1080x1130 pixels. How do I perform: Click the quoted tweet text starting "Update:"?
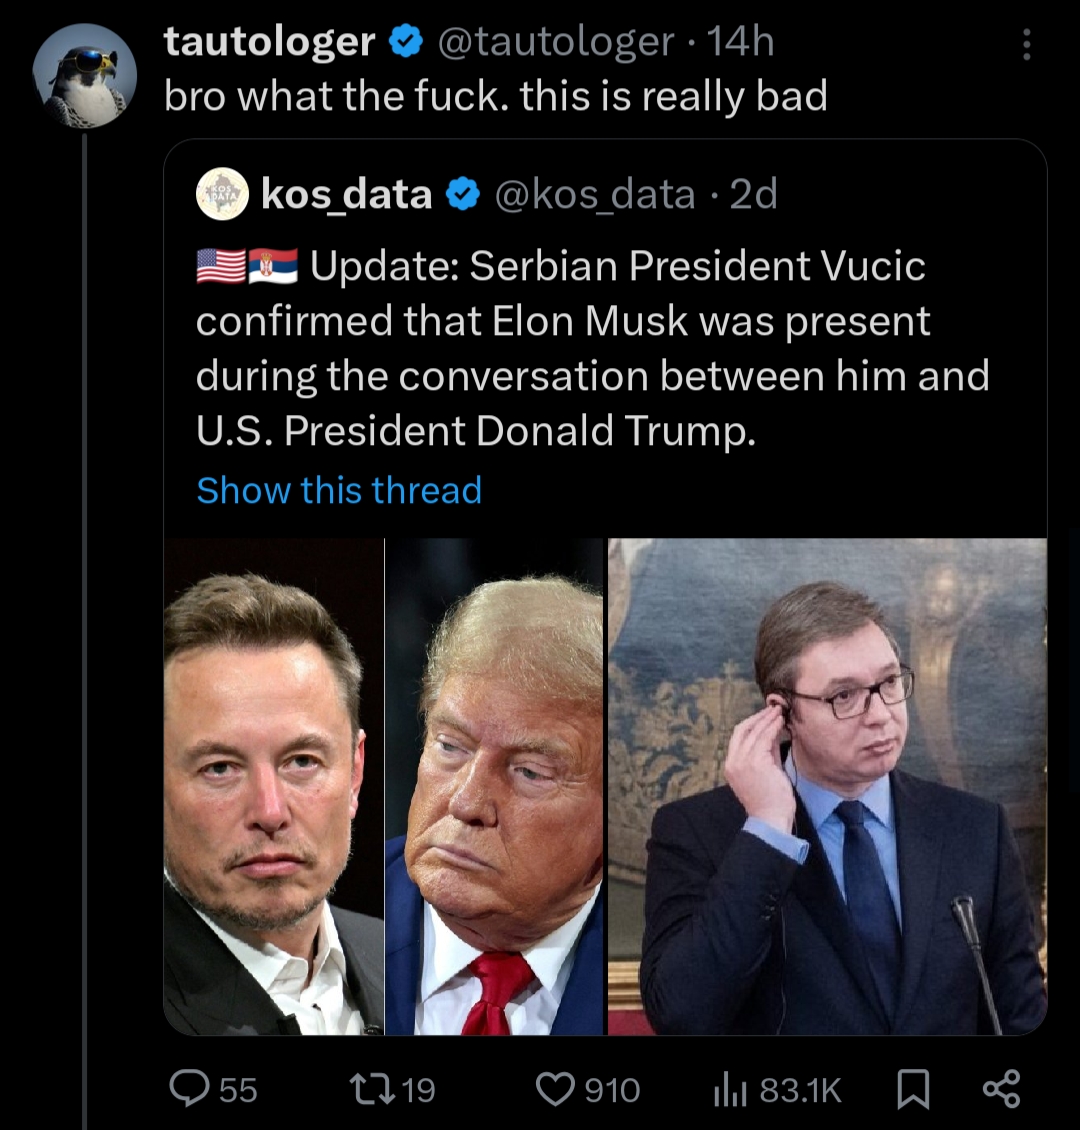pos(590,348)
